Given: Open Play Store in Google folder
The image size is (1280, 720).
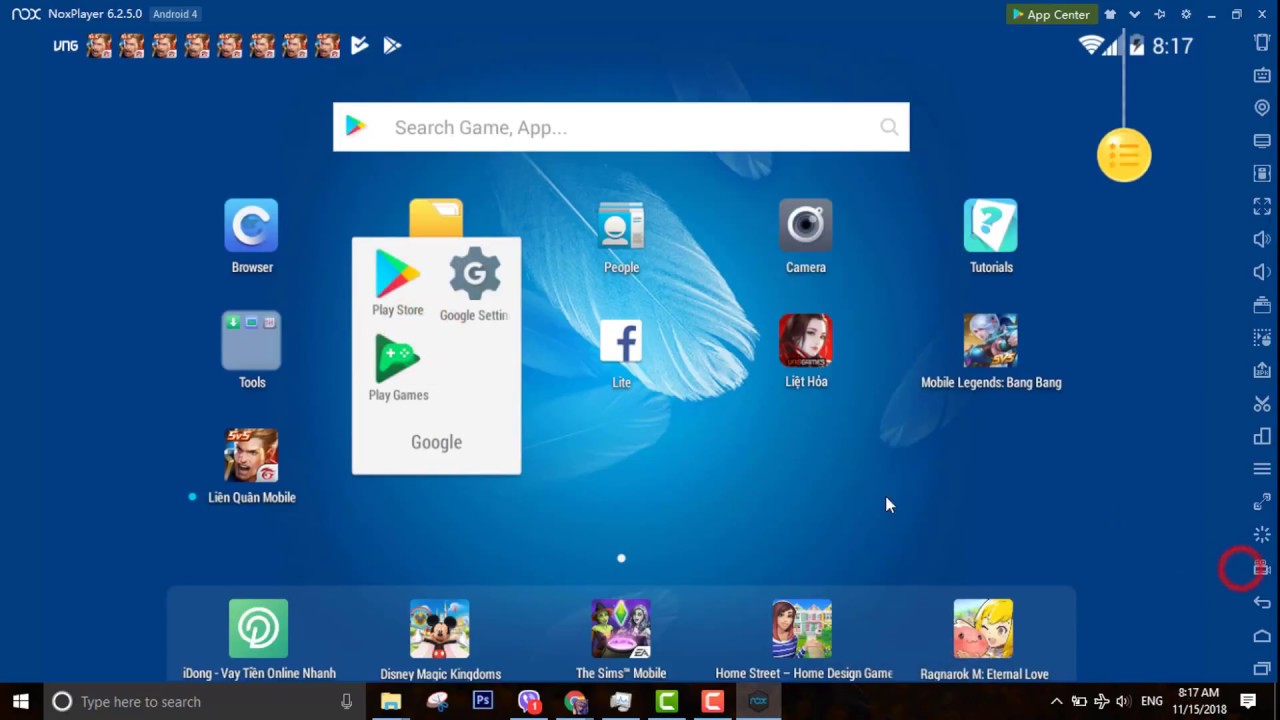Looking at the screenshot, I should pyautogui.click(x=398, y=273).
